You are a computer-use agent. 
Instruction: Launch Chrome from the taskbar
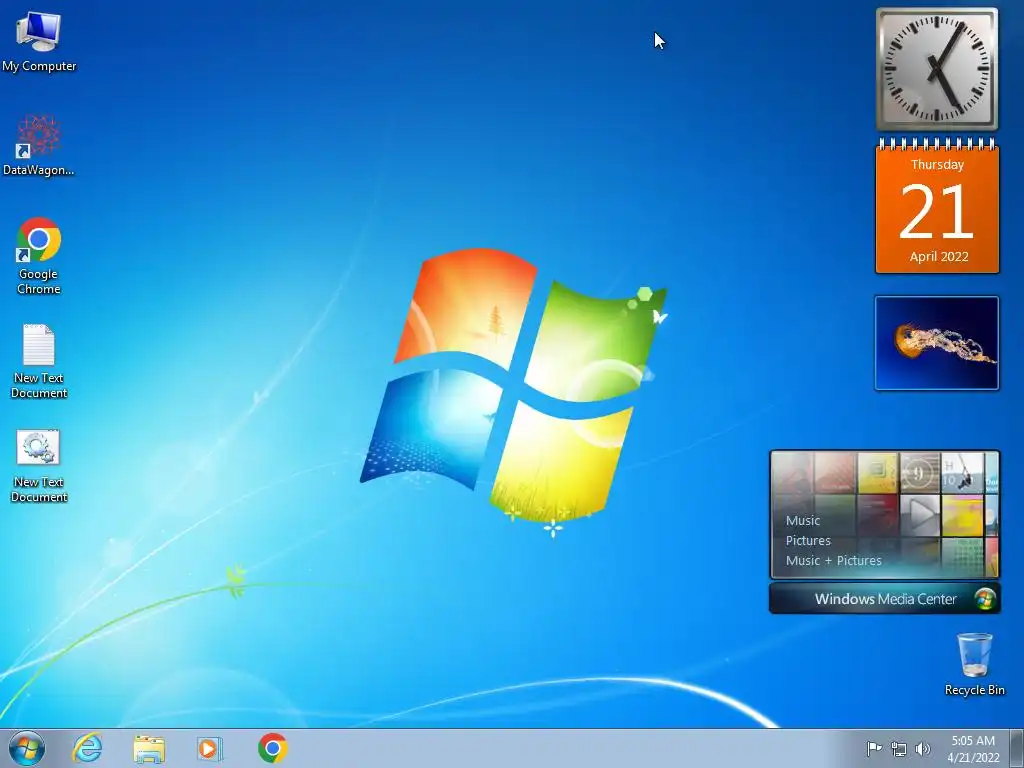click(x=272, y=748)
